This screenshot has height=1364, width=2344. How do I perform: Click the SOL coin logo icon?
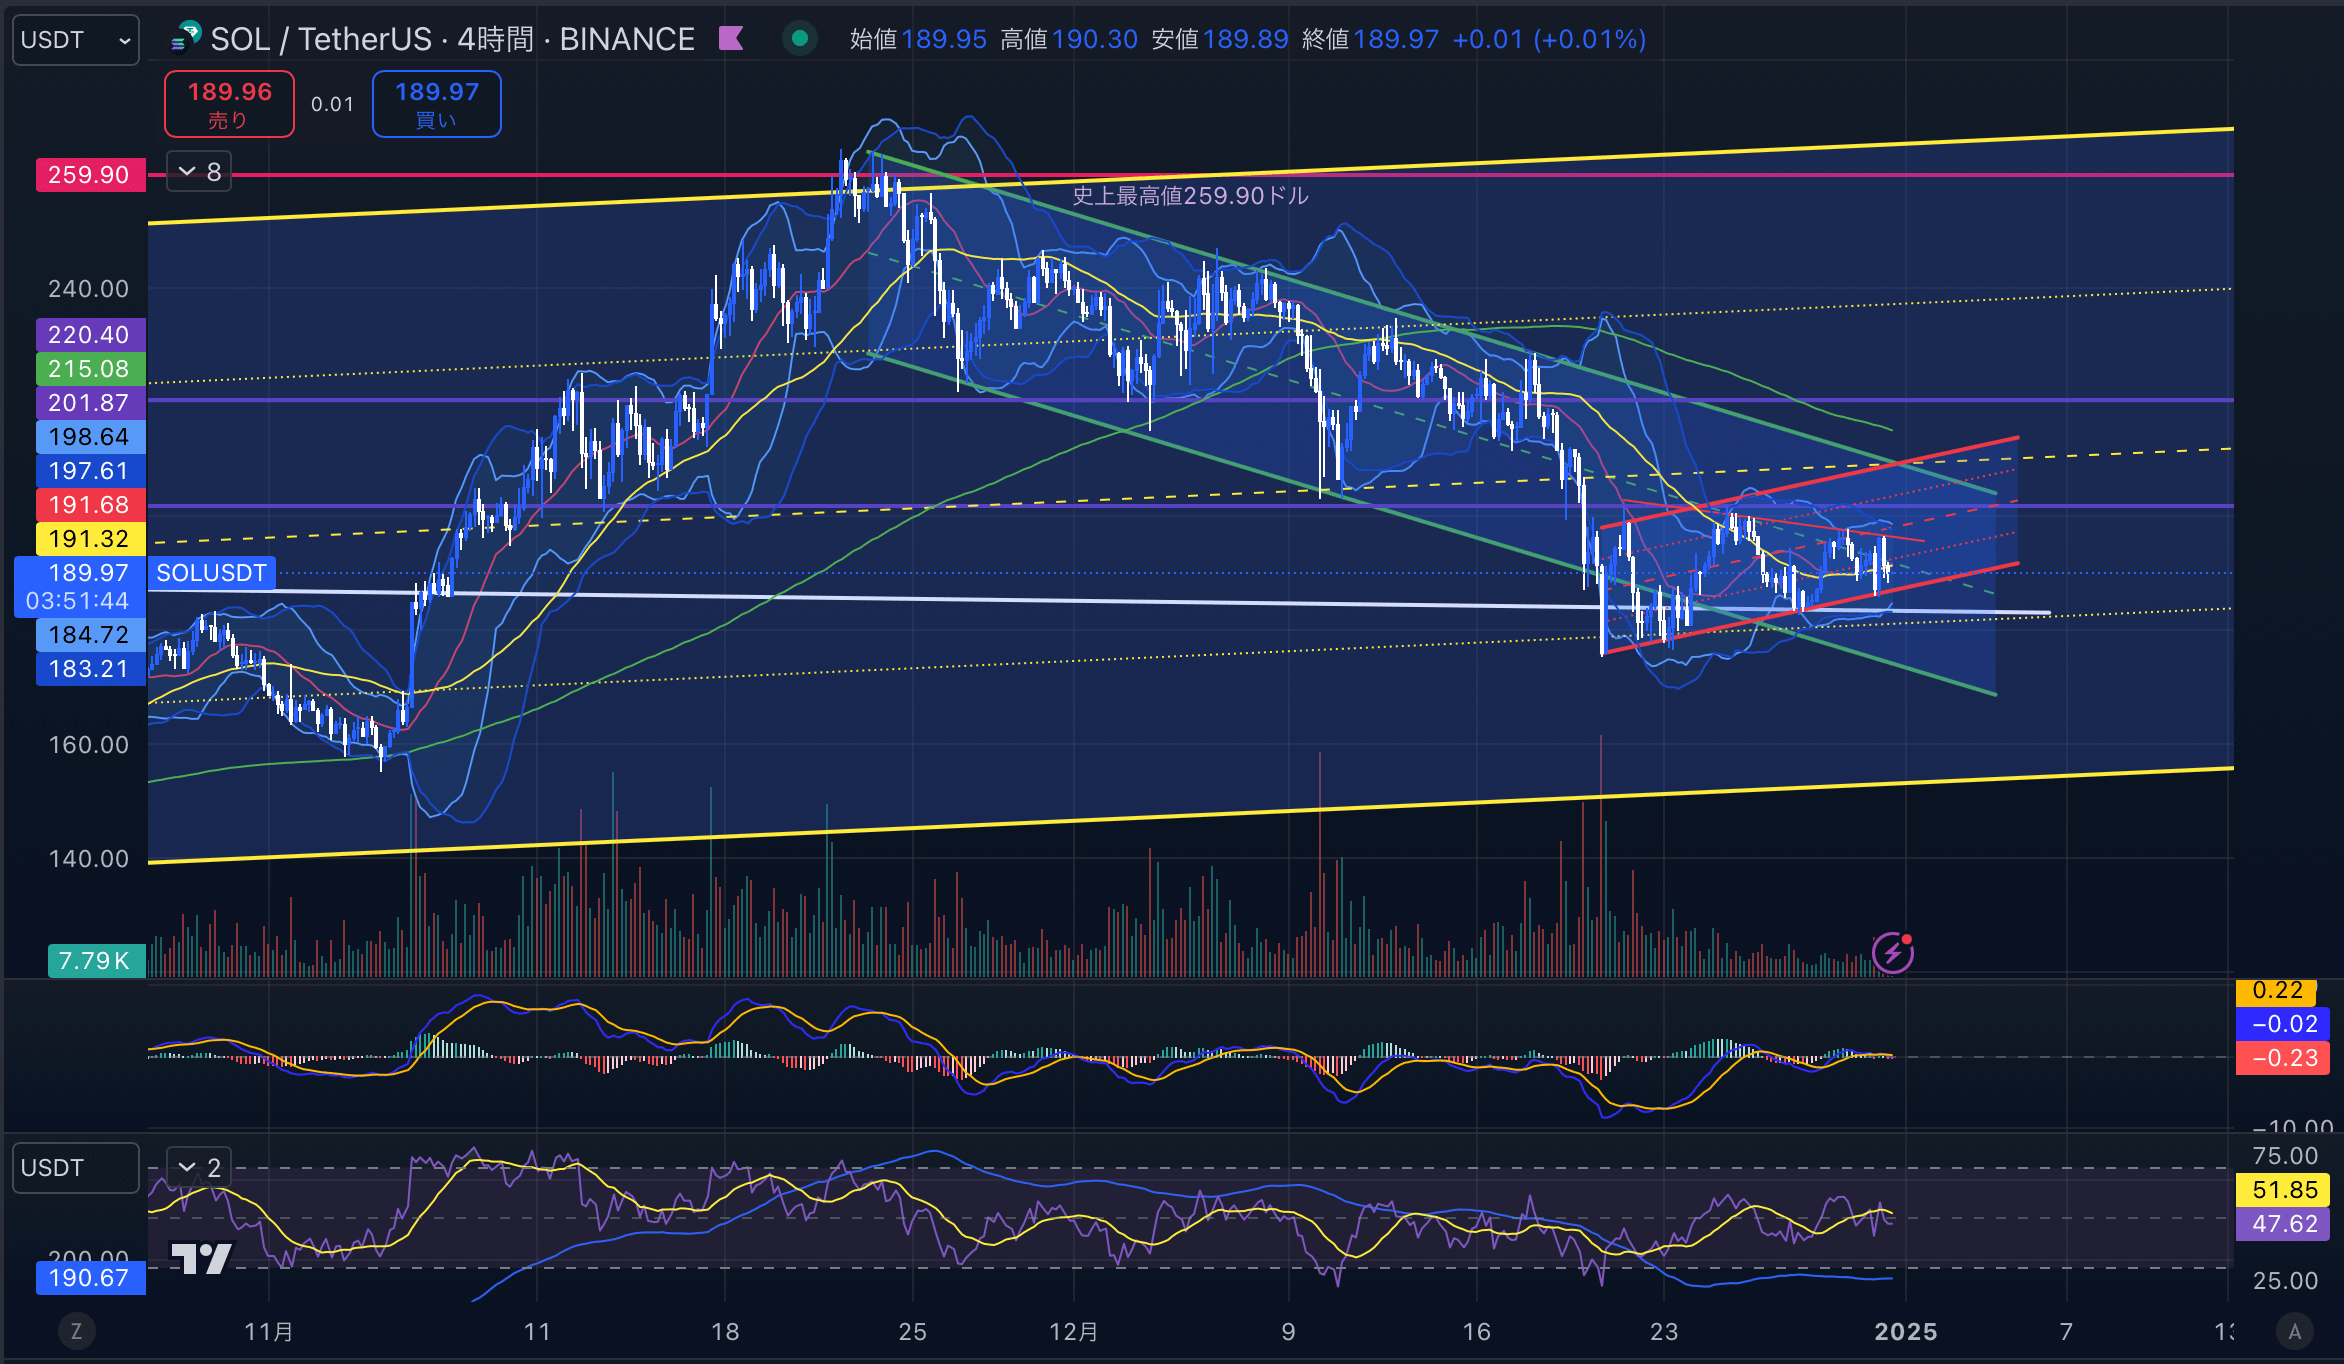[186, 38]
